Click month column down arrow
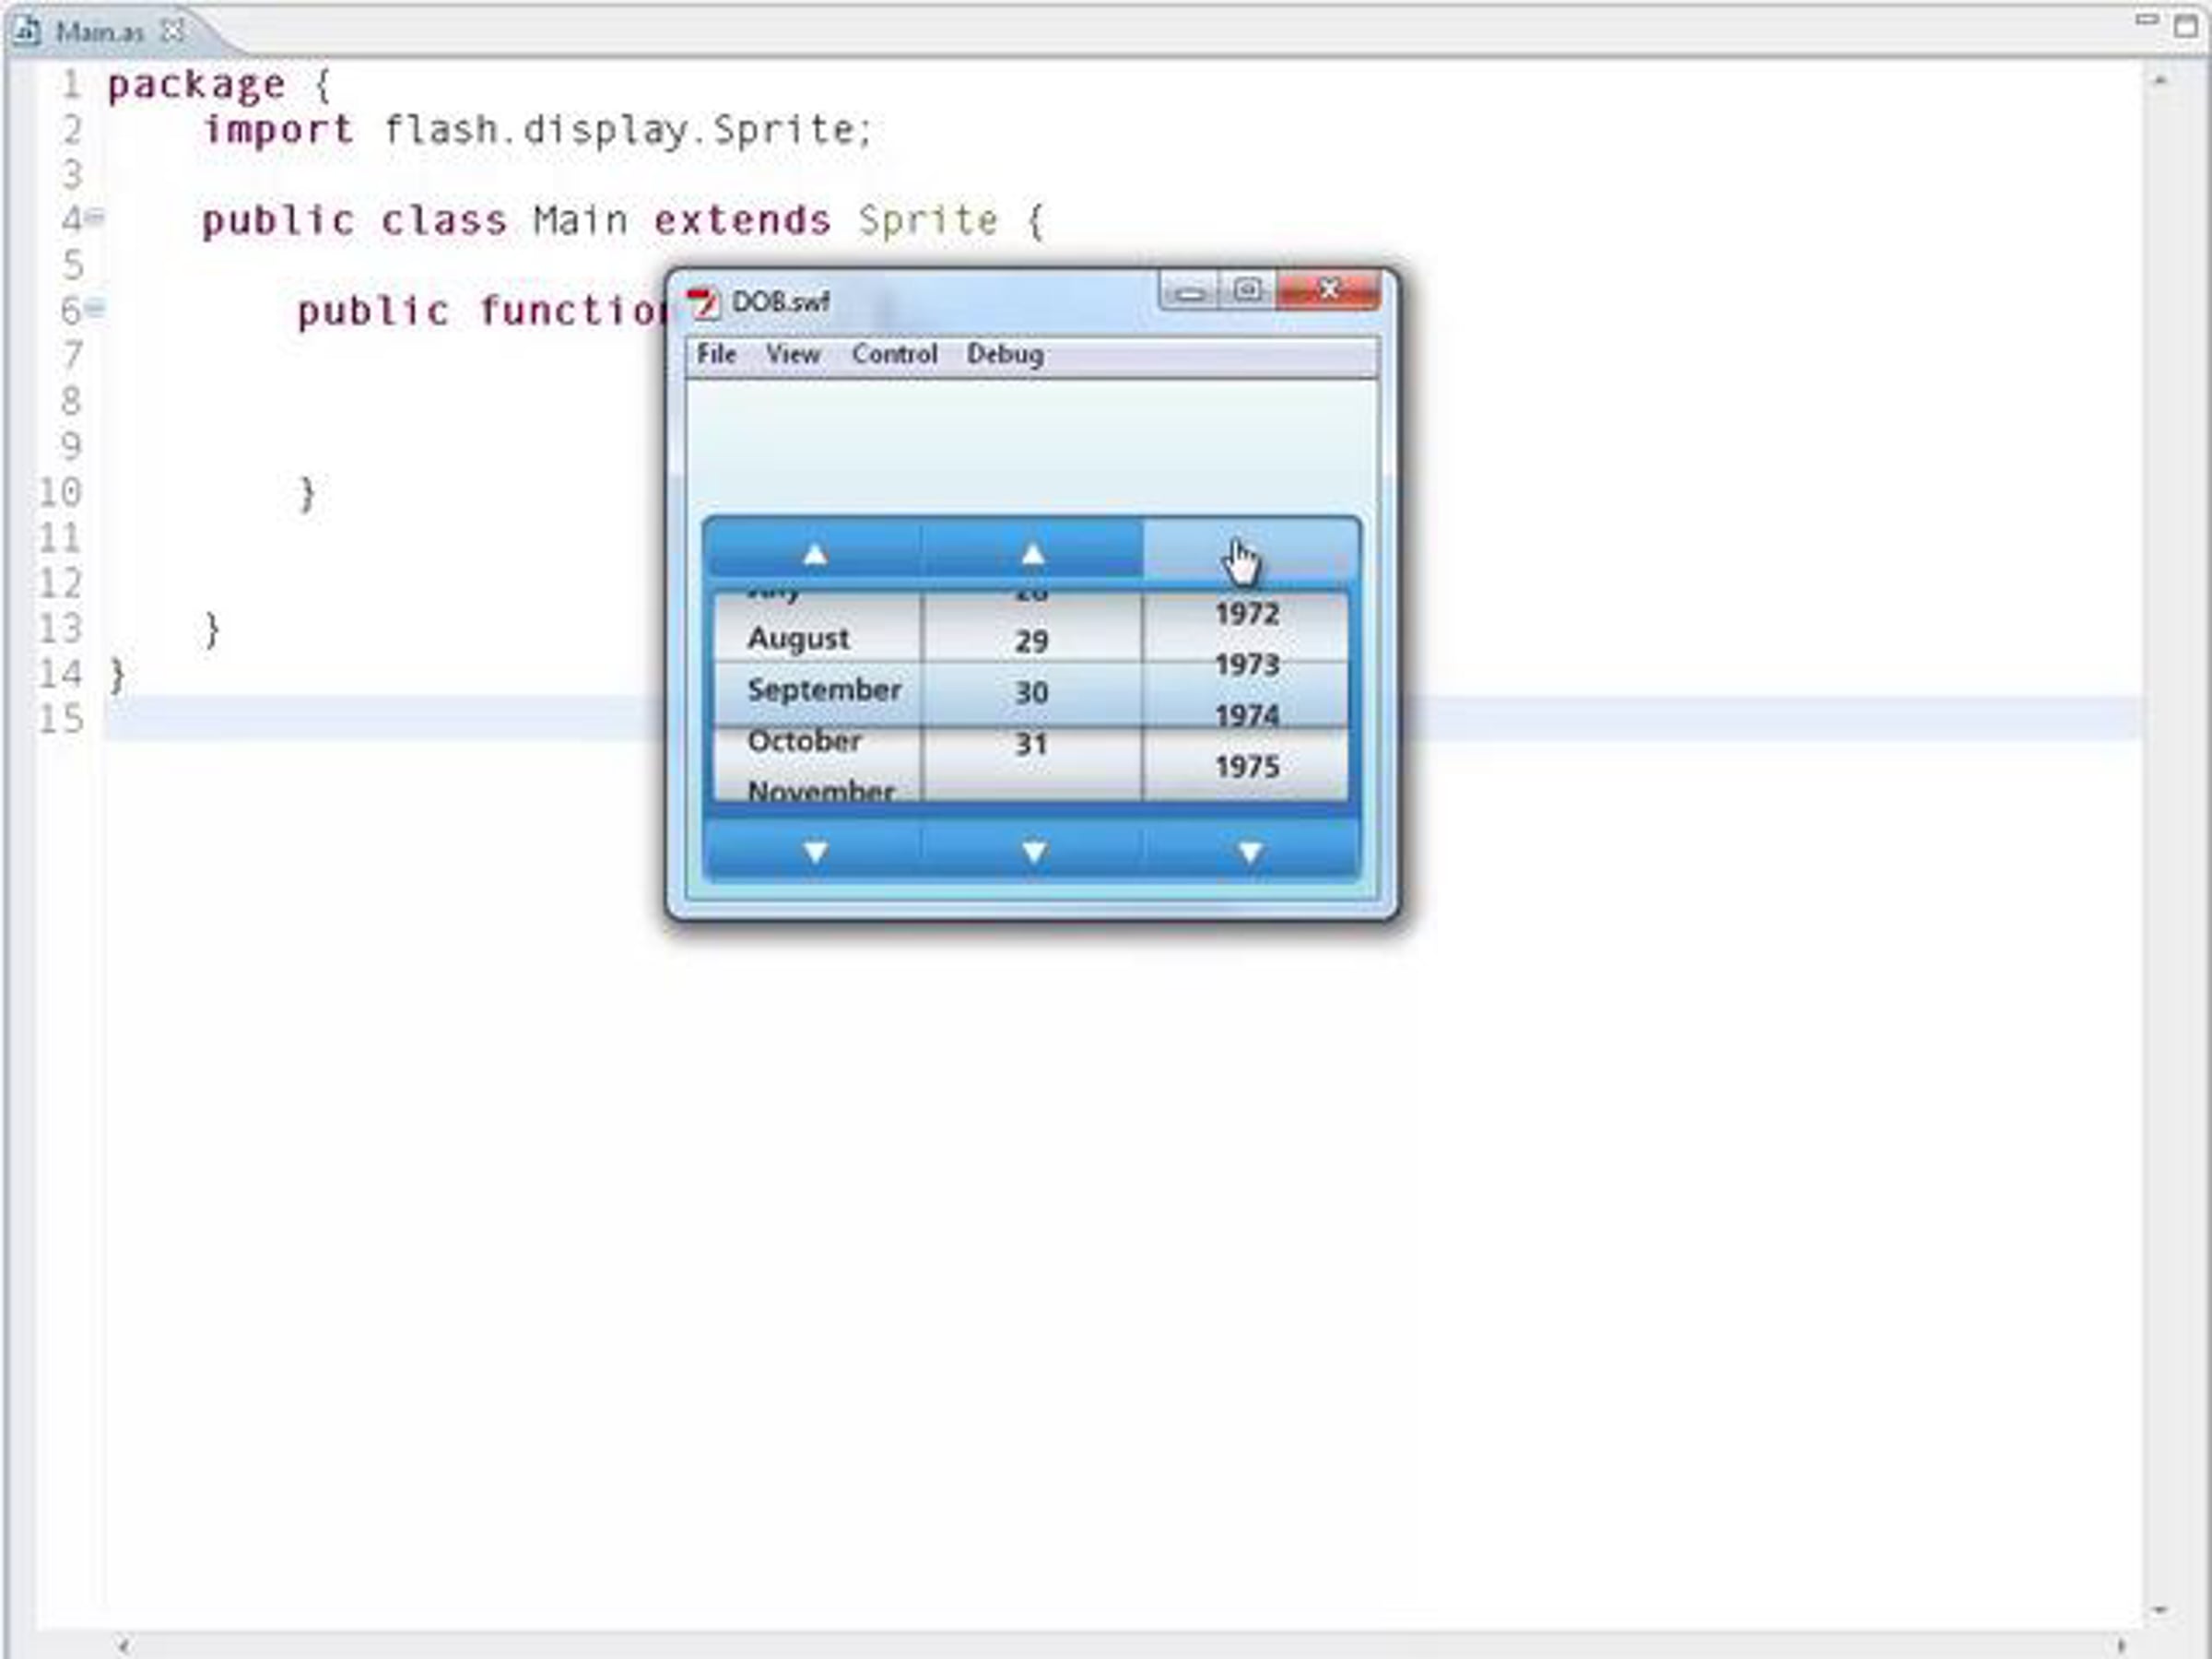The image size is (2212, 1659). click(x=815, y=852)
